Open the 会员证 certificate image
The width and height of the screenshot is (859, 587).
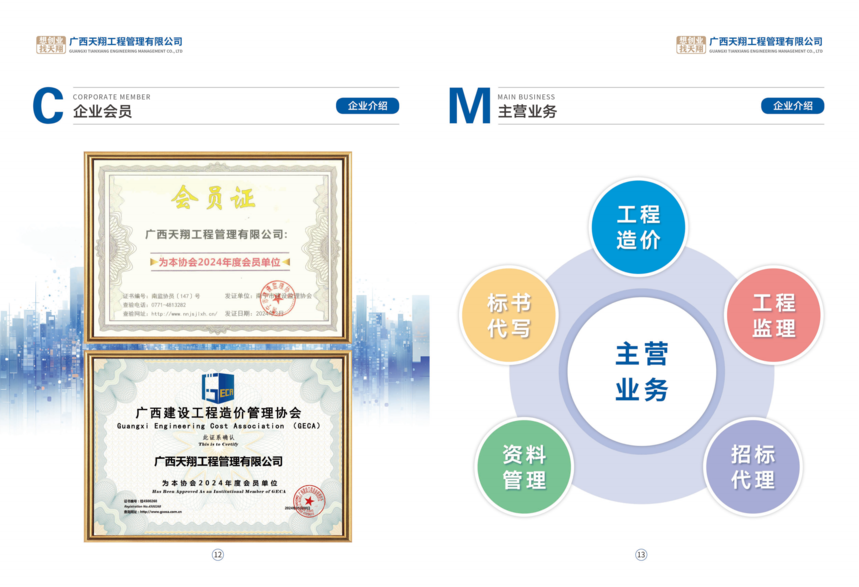pyautogui.click(x=217, y=247)
